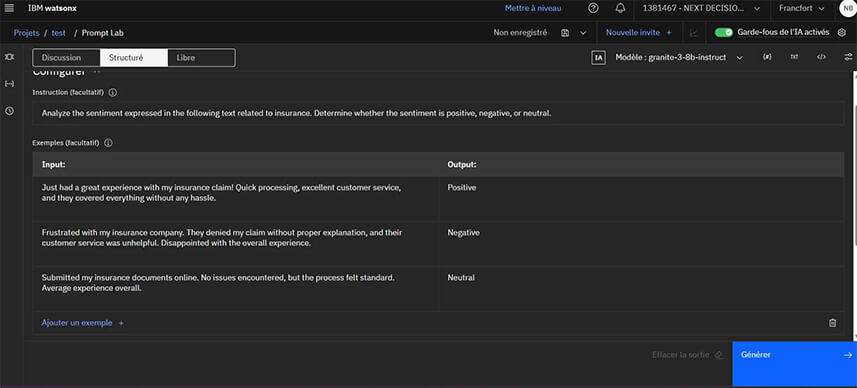The width and height of the screenshot is (857, 388).
Task: Open the help question mark icon
Action: (x=593, y=8)
